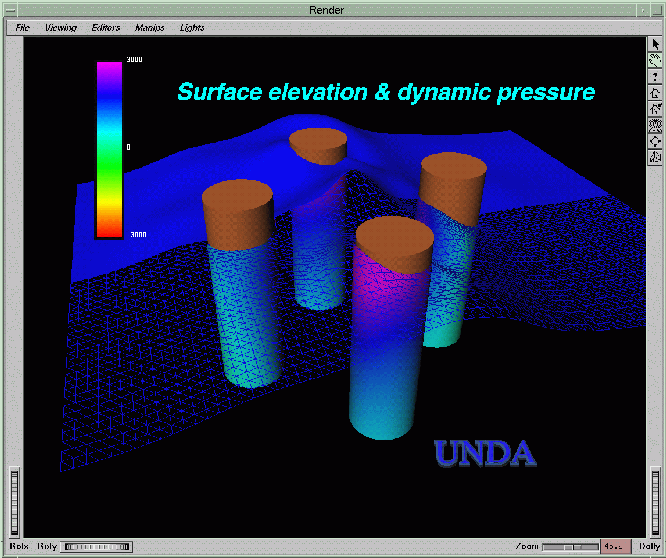The width and height of the screenshot is (666, 558).
Task: Click the question mark help icon
Action: tap(656, 77)
